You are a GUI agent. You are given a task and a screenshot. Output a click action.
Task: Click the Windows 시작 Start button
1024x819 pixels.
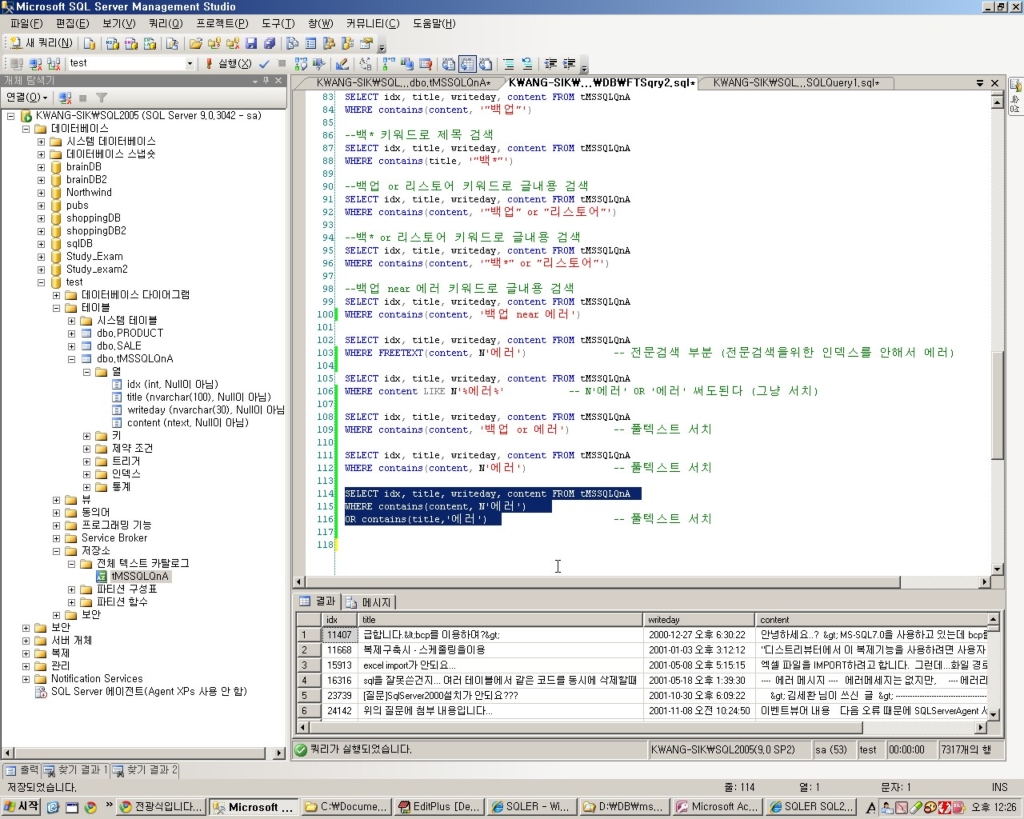pyautogui.click(x=21, y=807)
